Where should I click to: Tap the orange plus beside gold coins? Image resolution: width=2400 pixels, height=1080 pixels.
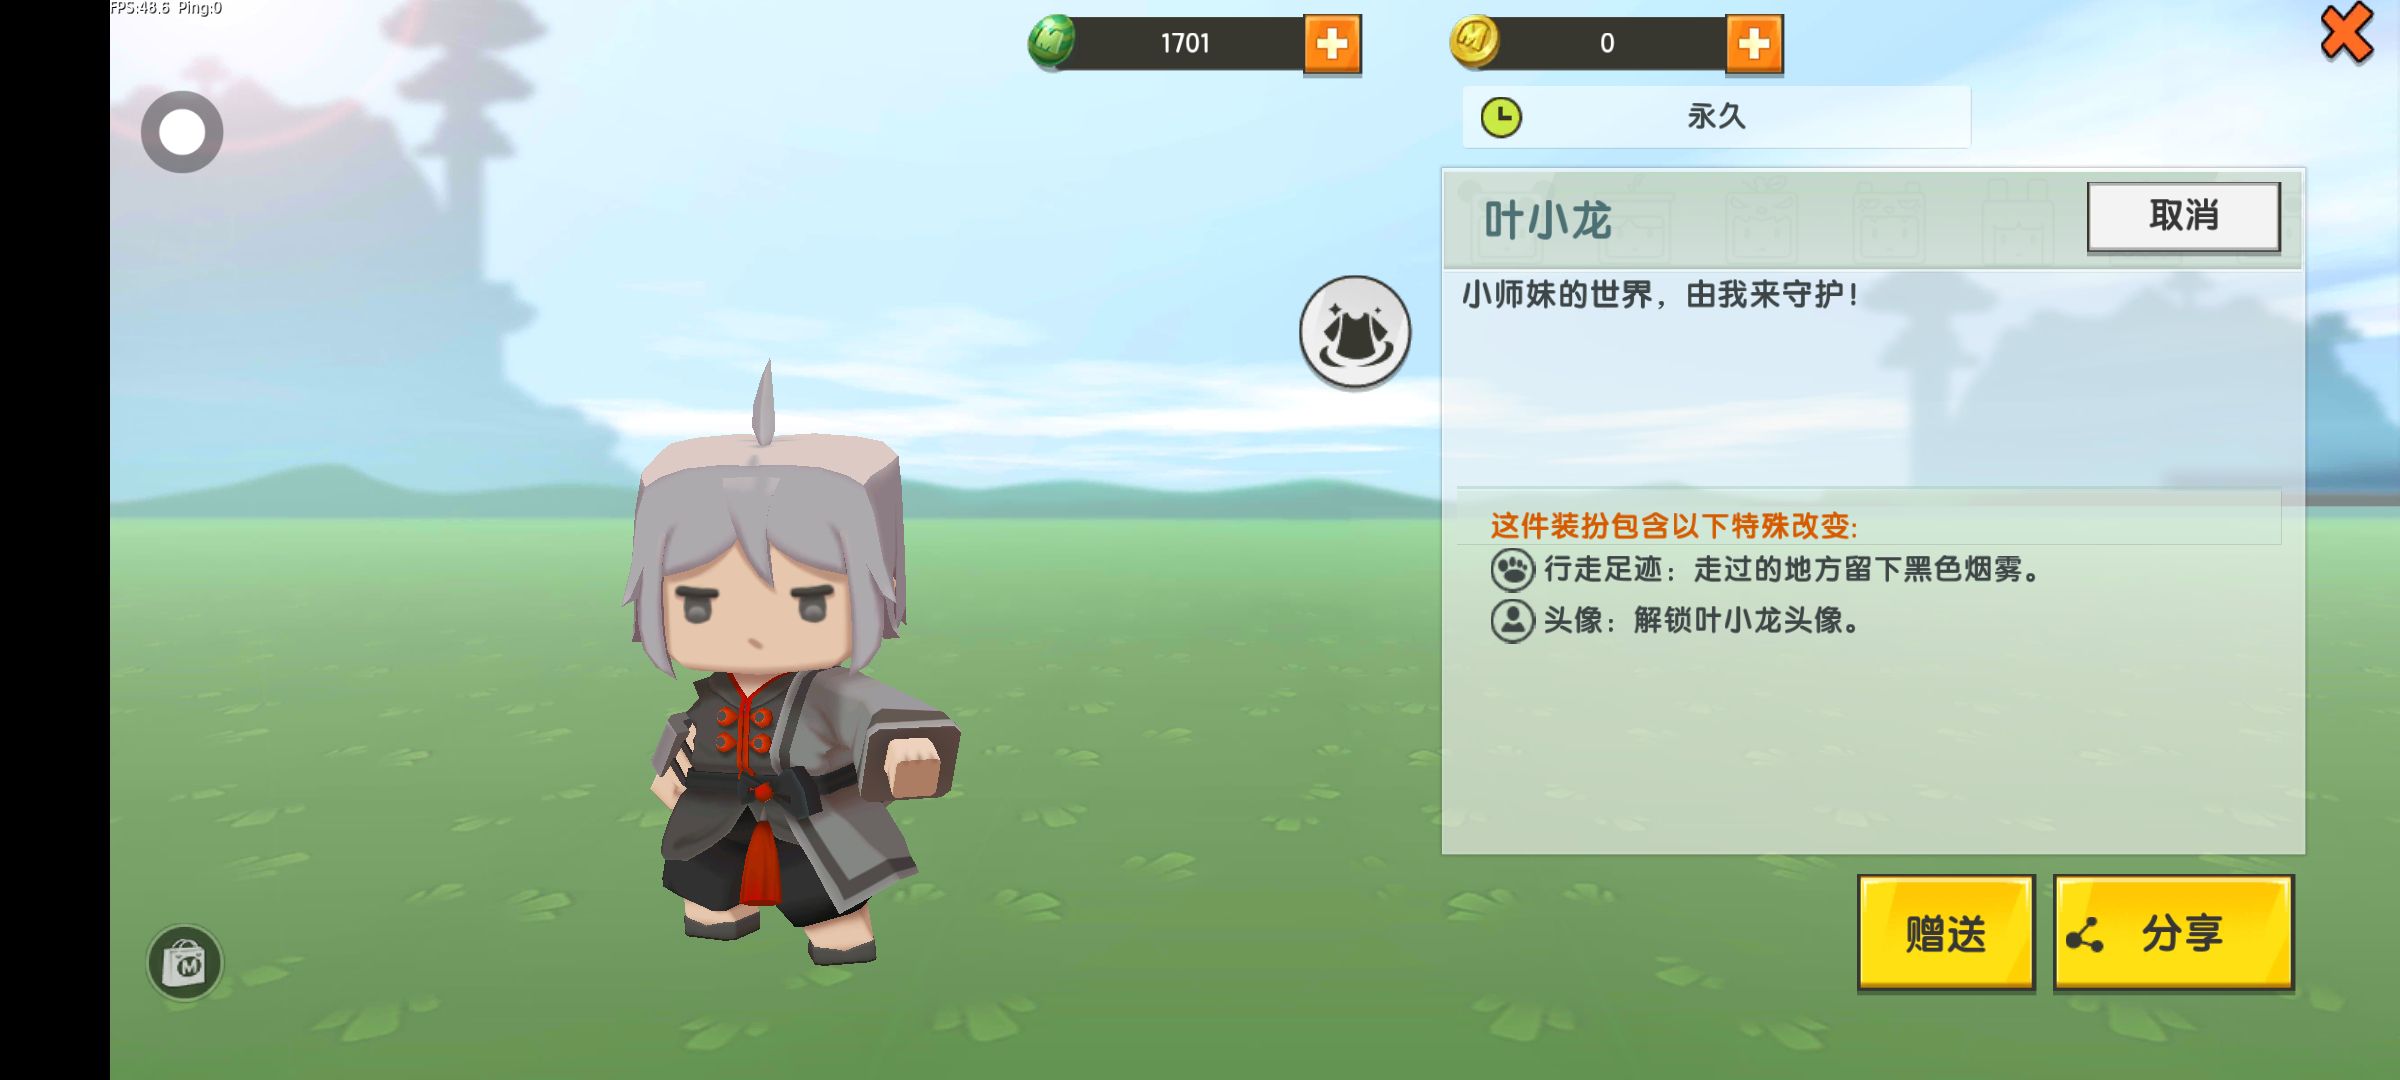1754,44
